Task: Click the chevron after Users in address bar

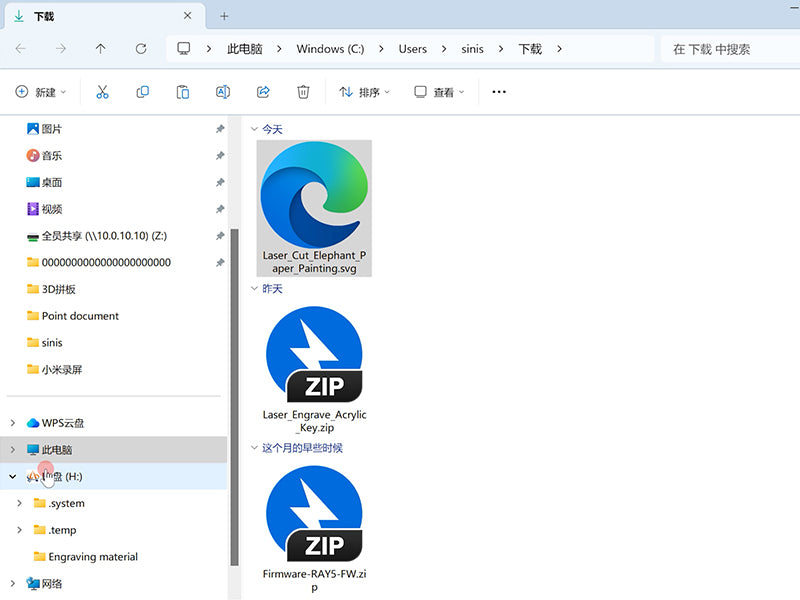Action: pos(444,49)
